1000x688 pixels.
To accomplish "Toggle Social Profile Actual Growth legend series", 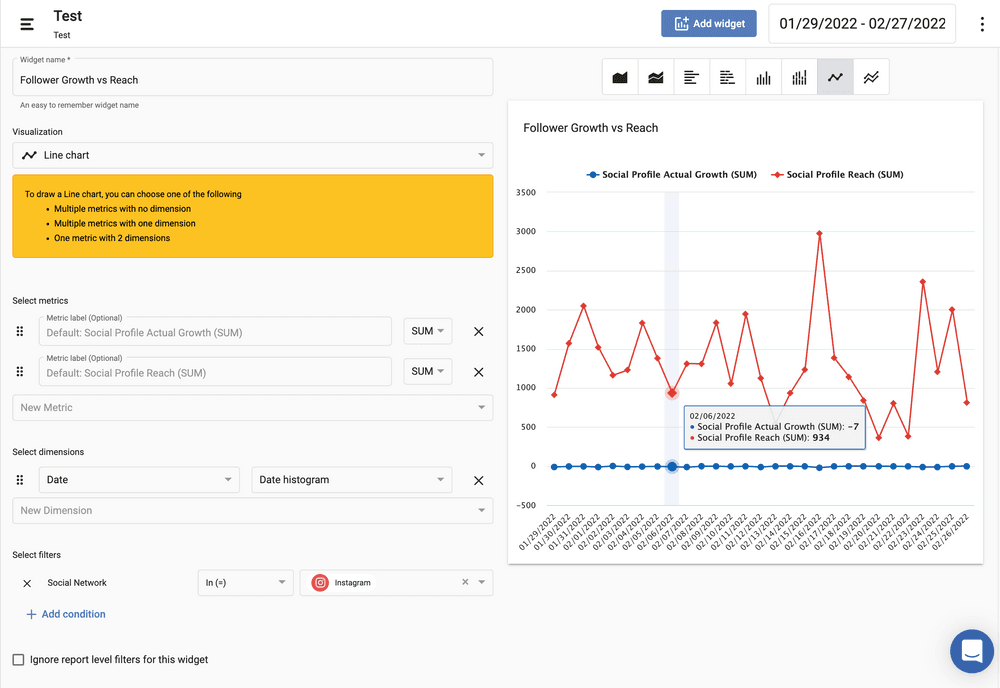I will [x=678, y=175].
